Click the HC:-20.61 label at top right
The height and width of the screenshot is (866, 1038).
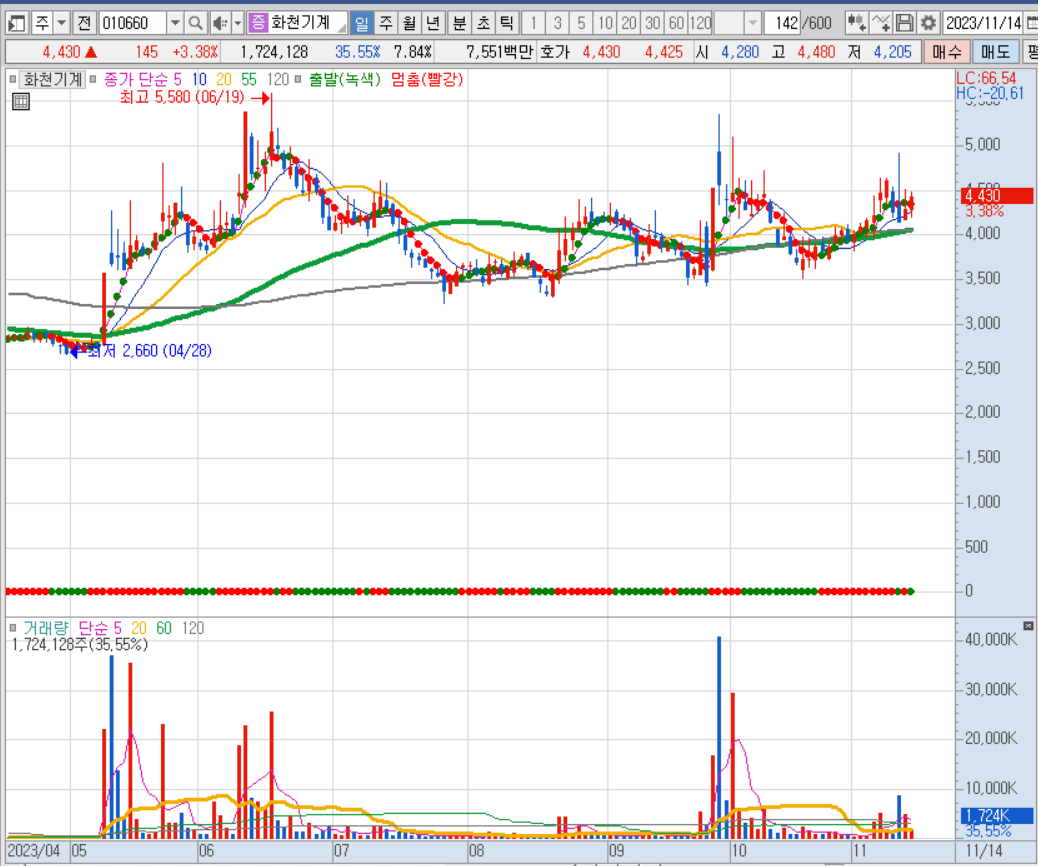point(990,93)
